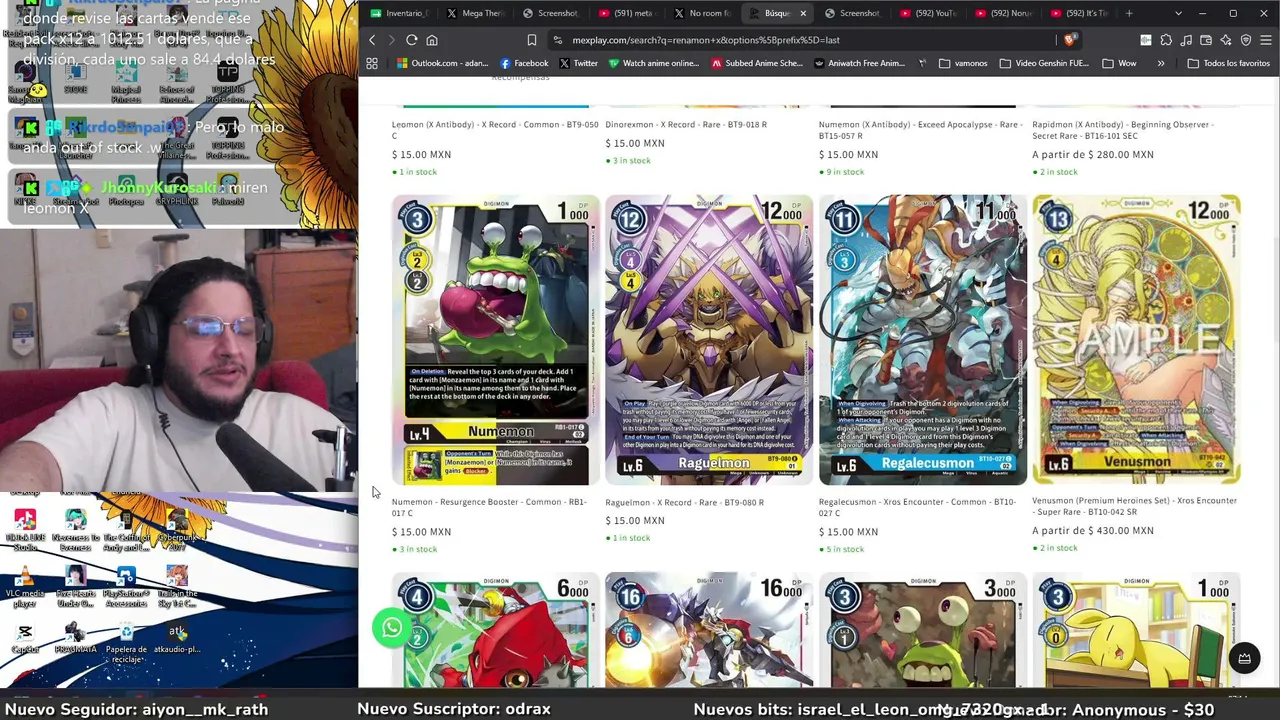Bookmark this page with the bookmark icon

coord(532,40)
